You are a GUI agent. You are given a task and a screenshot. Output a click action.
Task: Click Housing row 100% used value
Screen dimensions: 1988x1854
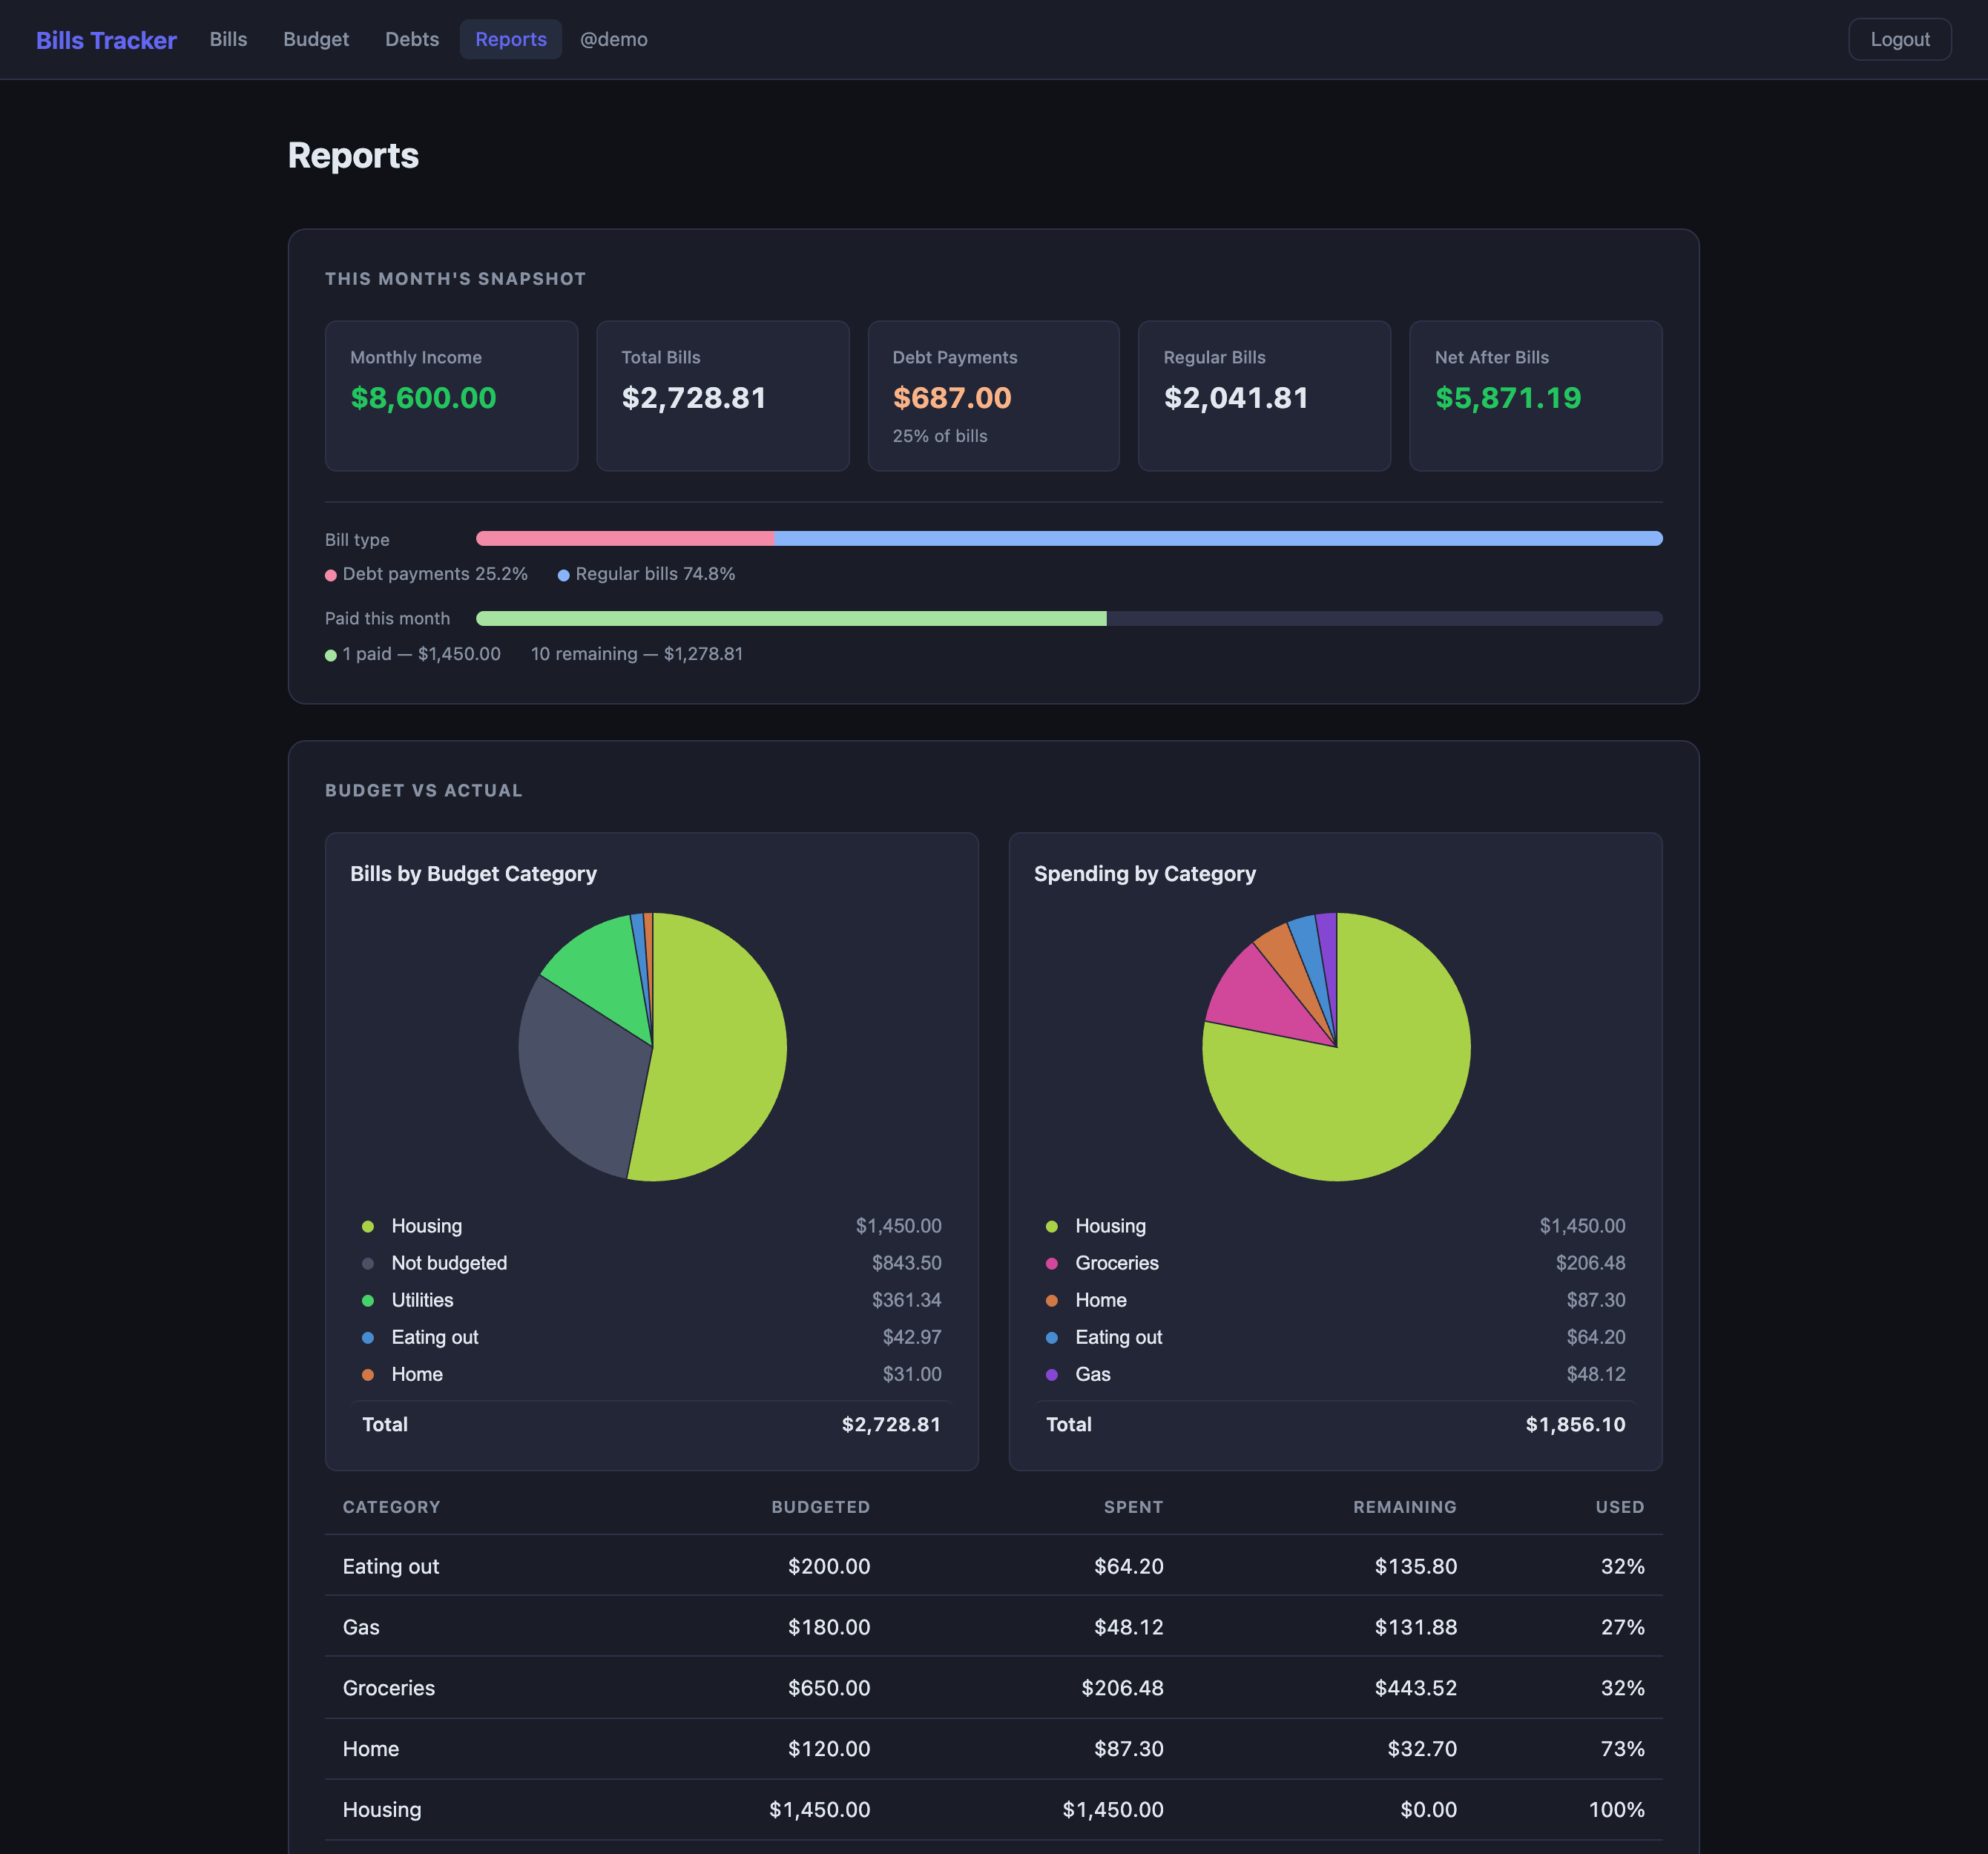1616,1810
